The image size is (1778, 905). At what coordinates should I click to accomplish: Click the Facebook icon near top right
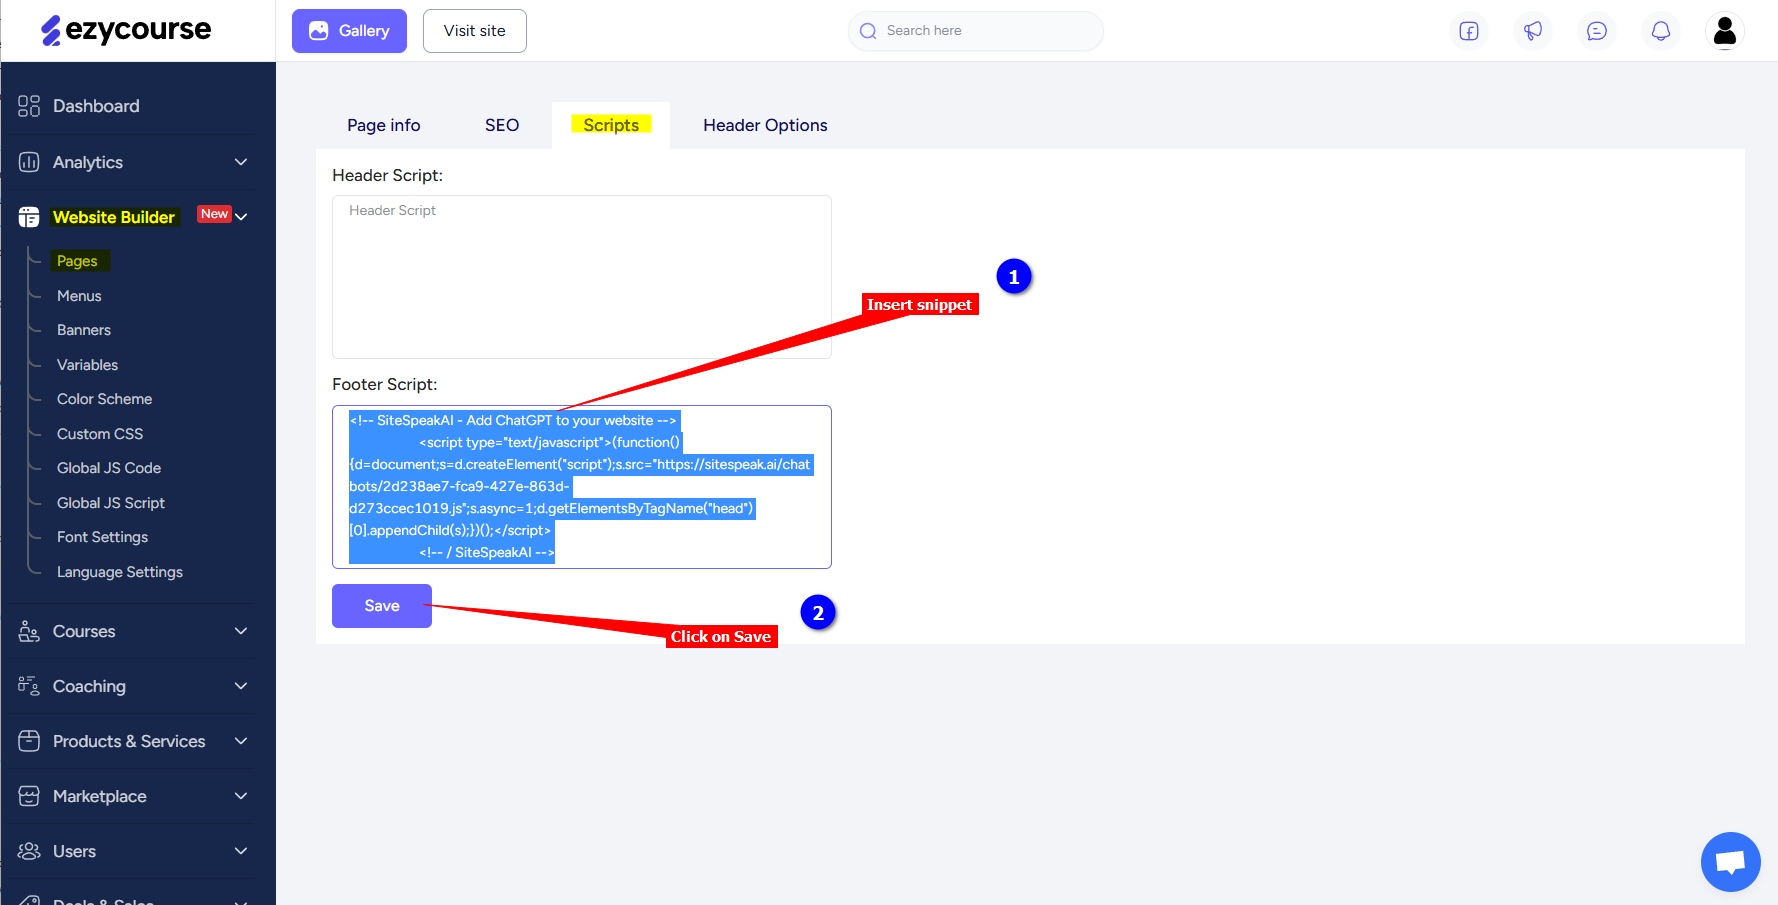point(1469,31)
